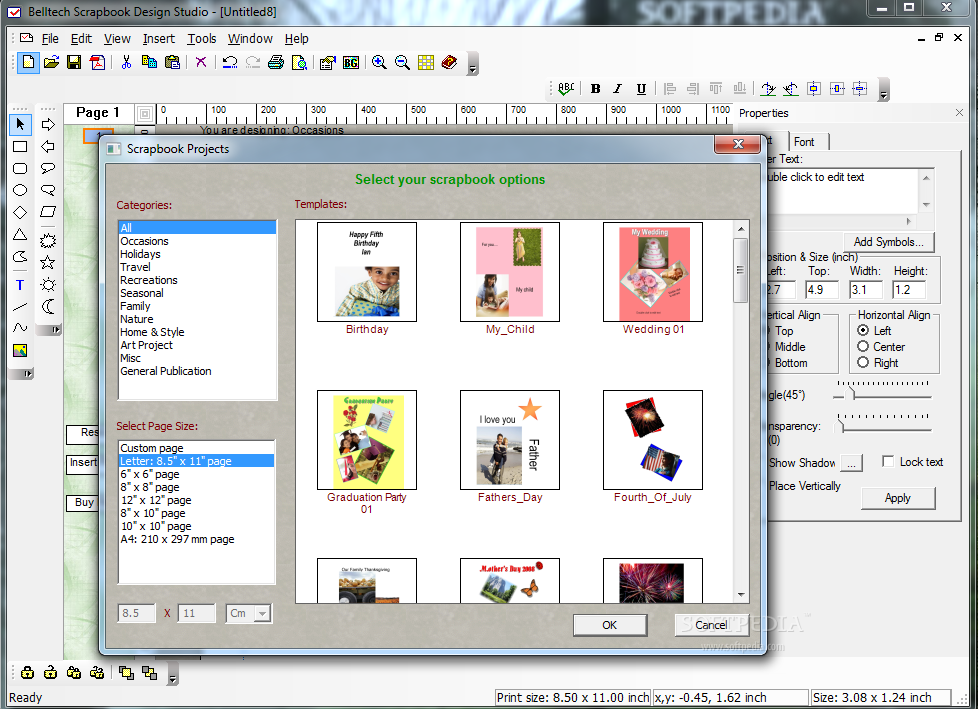Click the Paste clipboard icon
978x709 pixels.
click(x=172, y=62)
